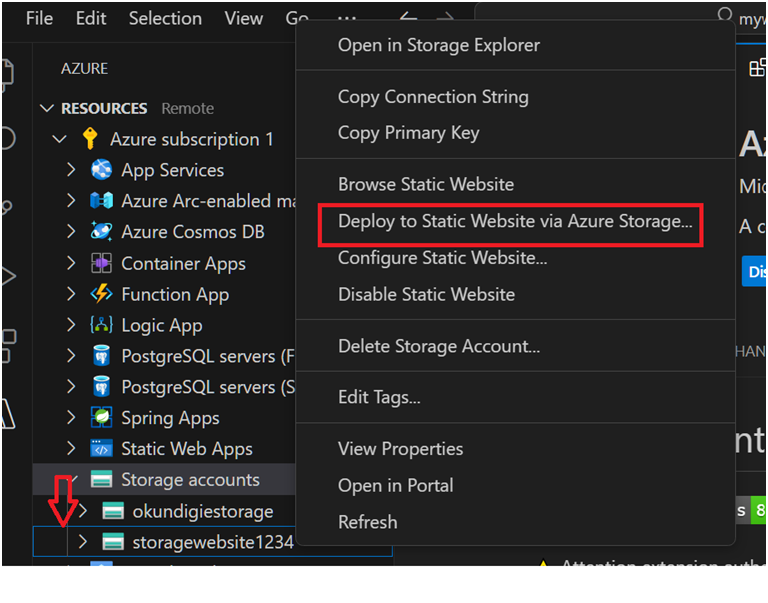Open the View menu
The image size is (768, 603).
pos(243,19)
